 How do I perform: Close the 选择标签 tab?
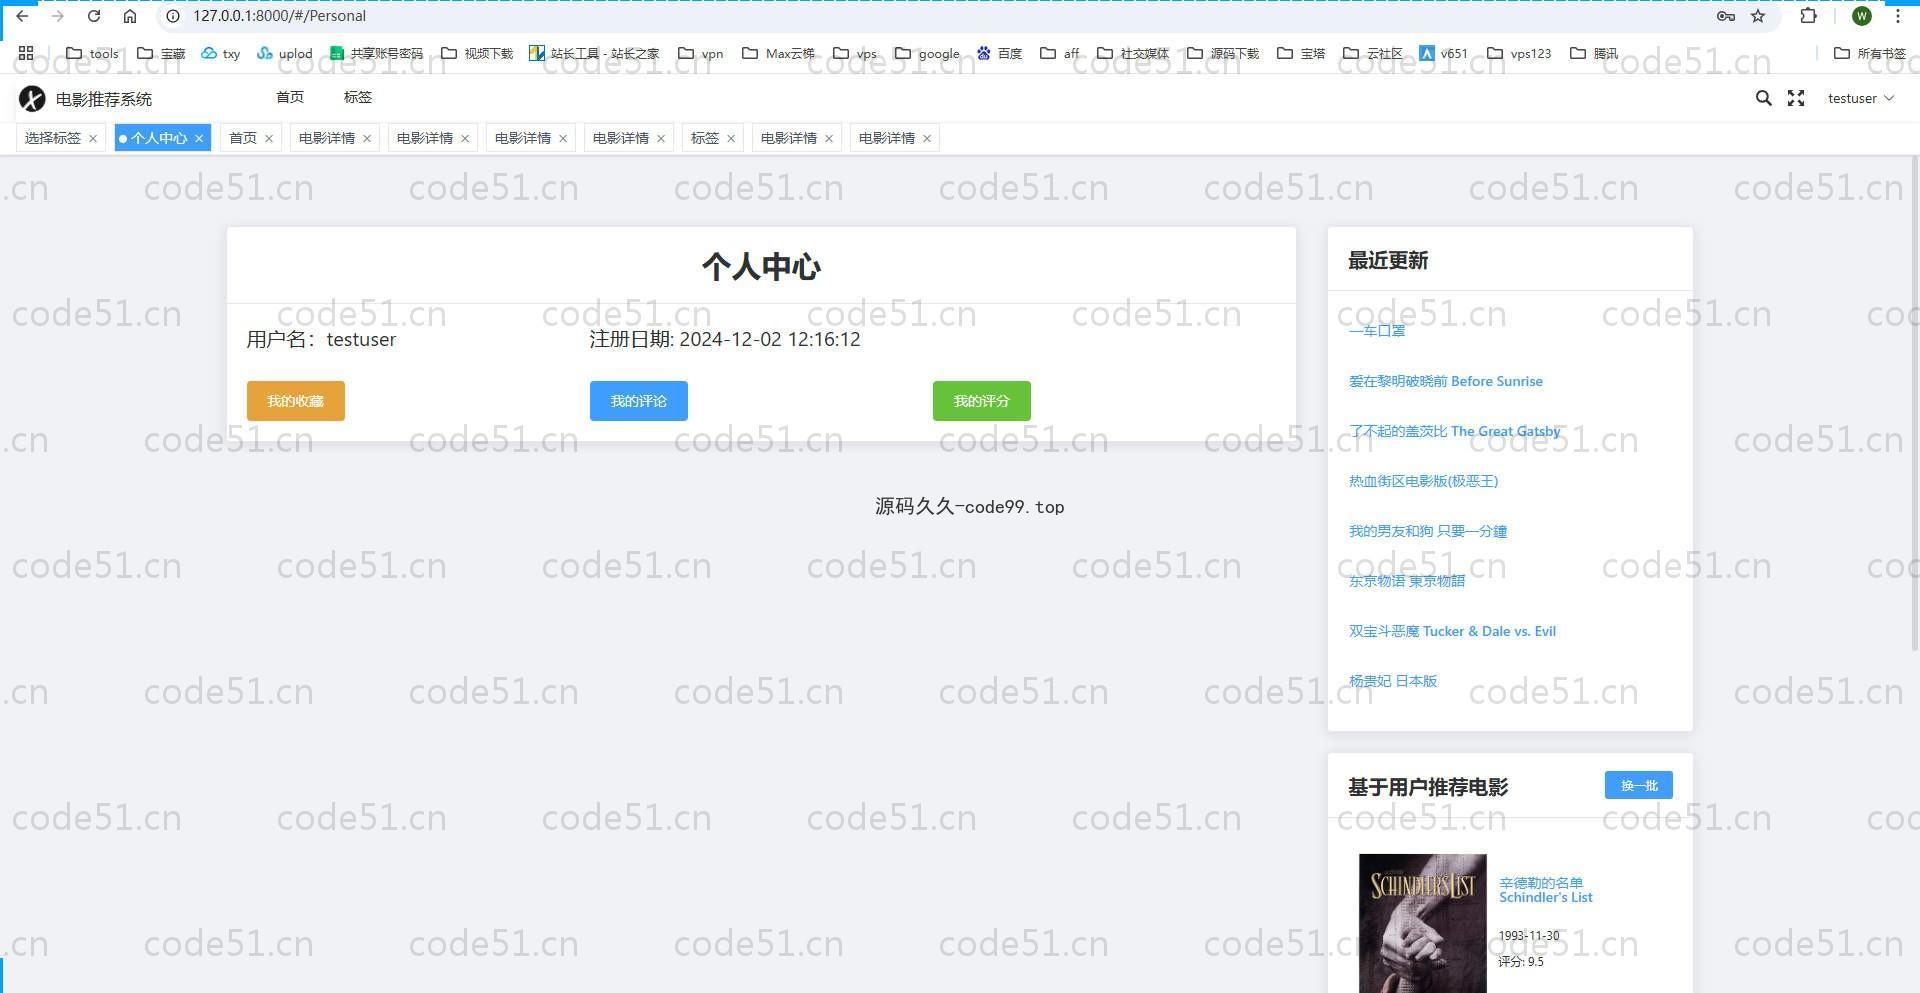click(x=93, y=139)
